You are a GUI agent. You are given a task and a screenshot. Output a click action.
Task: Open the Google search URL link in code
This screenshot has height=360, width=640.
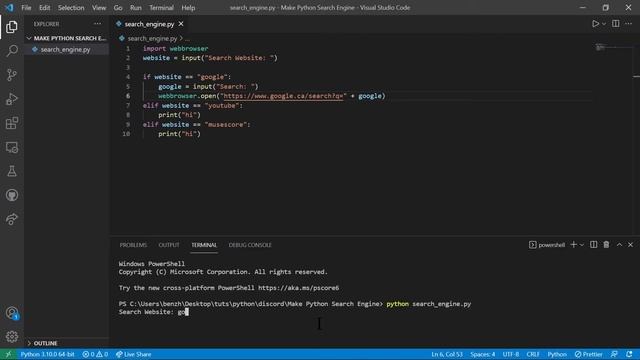pos(283,96)
